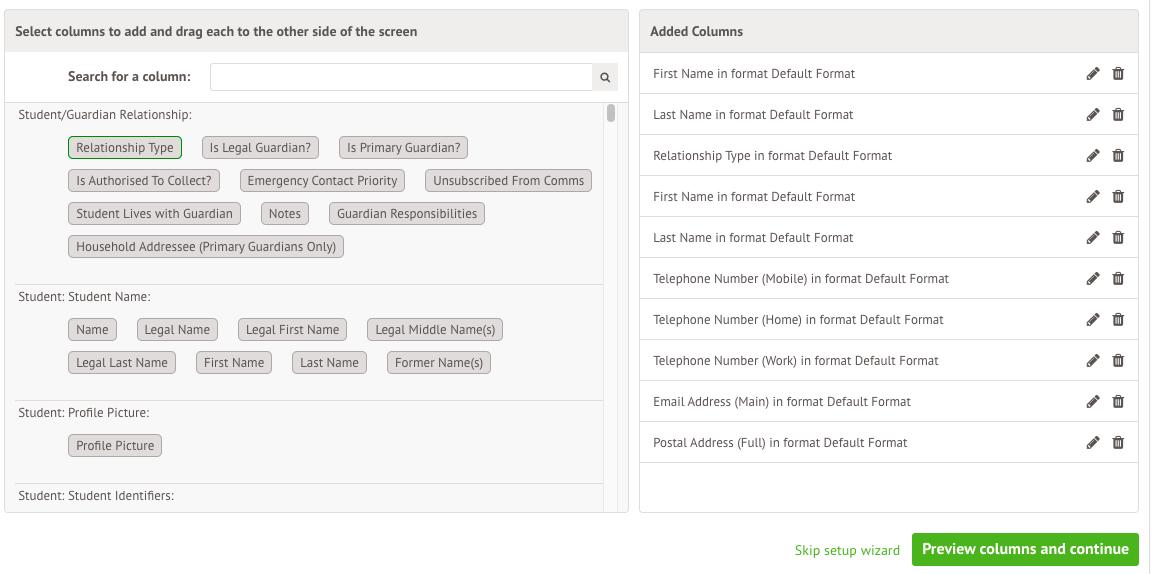Click the Search for a column field

401,77
